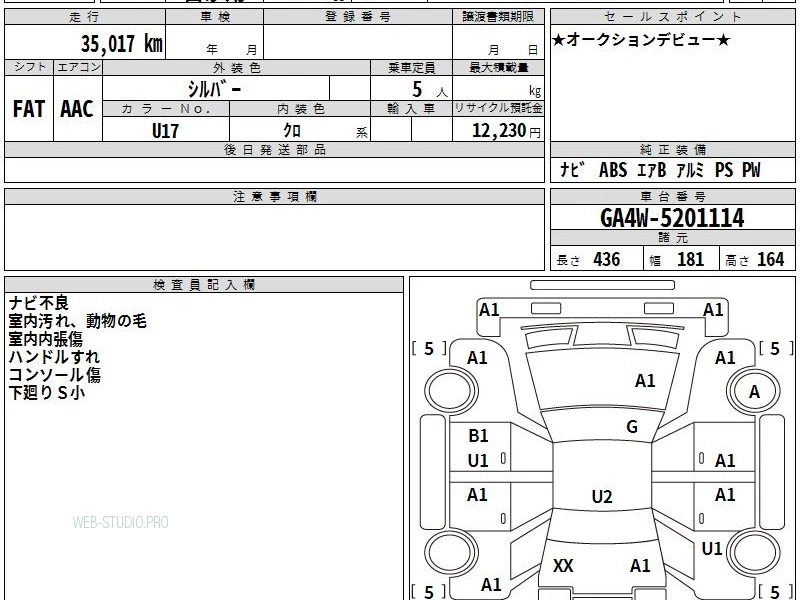800x600 pixels.
Task: Click the 走行 header
Action: [x=85, y=17]
